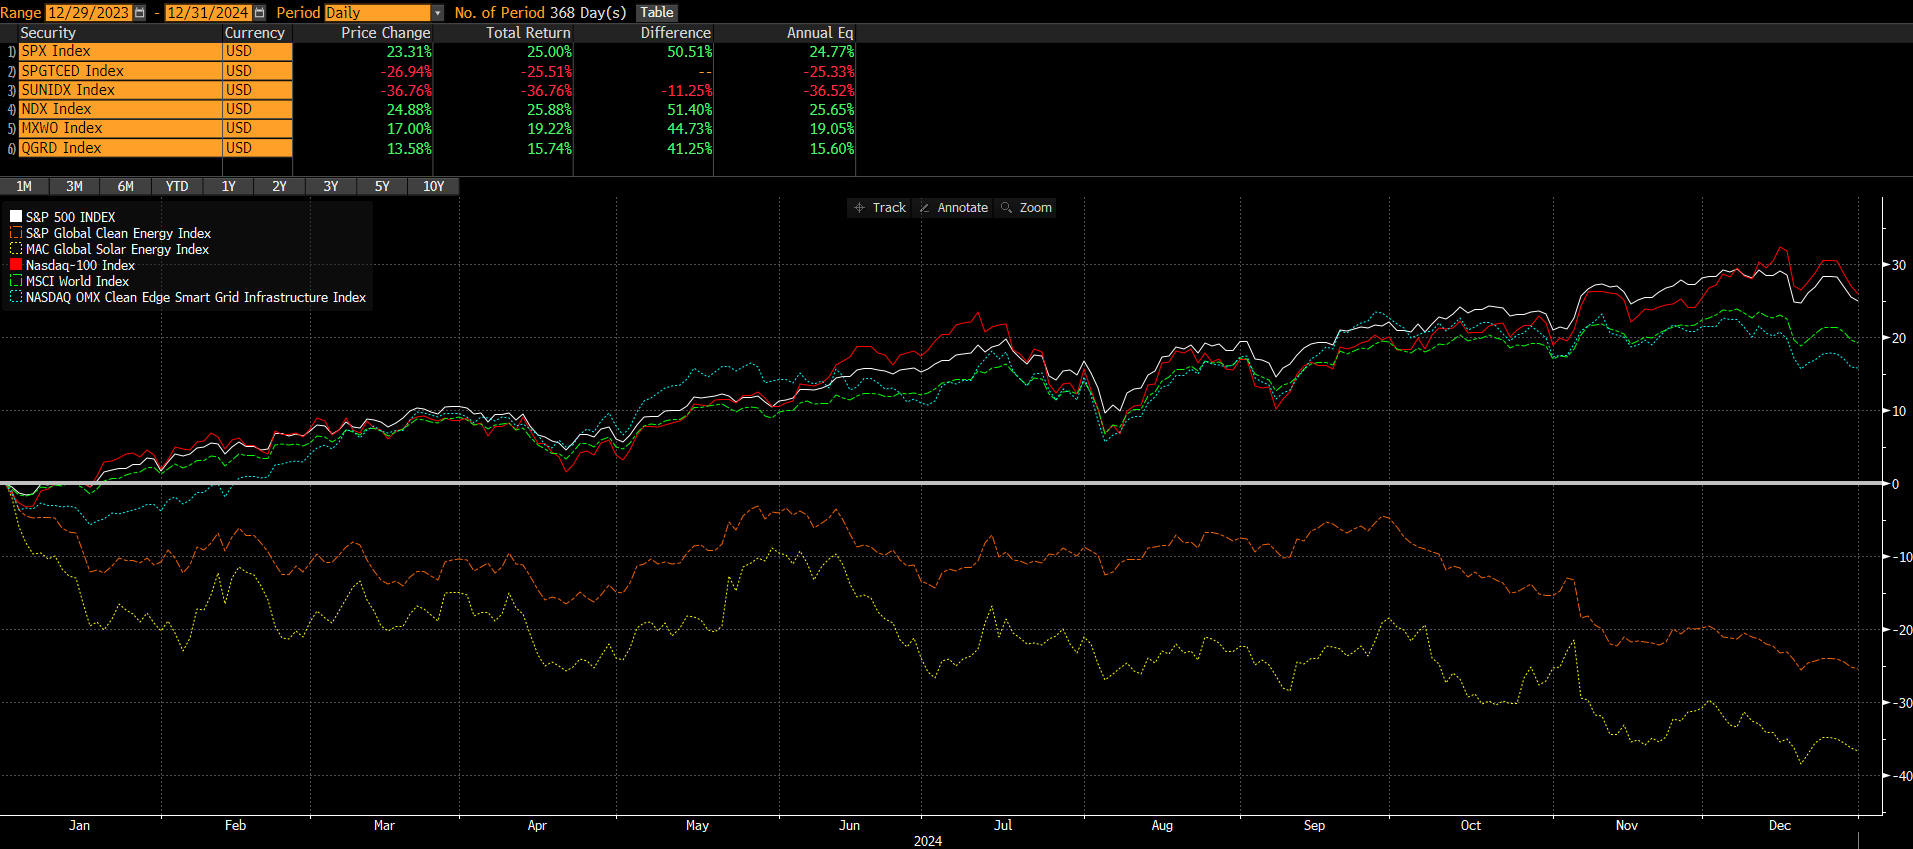The height and width of the screenshot is (849, 1913).
Task: Click the MAC Global Solar Energy legend swatch
Action: (x=16, y=248)
